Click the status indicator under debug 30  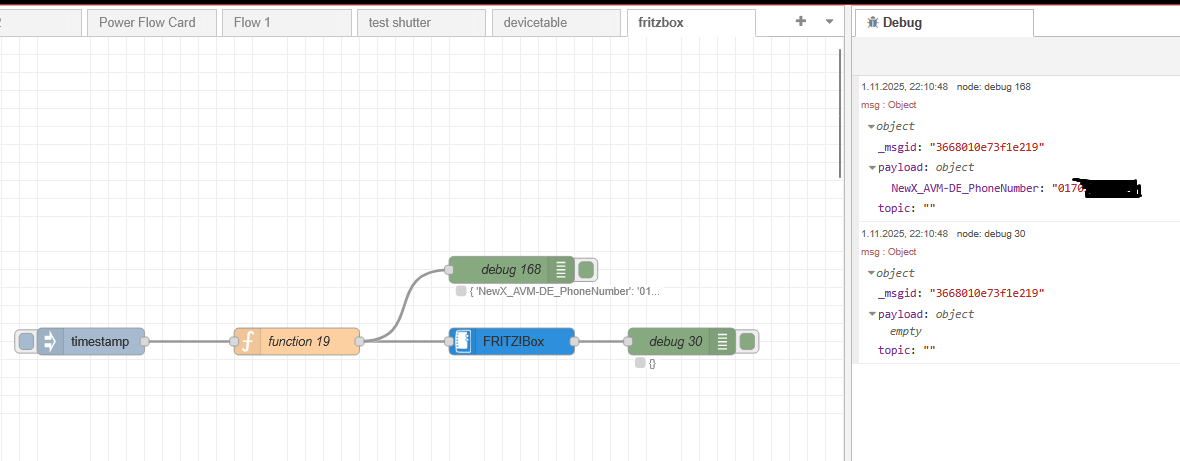point(640,362)
